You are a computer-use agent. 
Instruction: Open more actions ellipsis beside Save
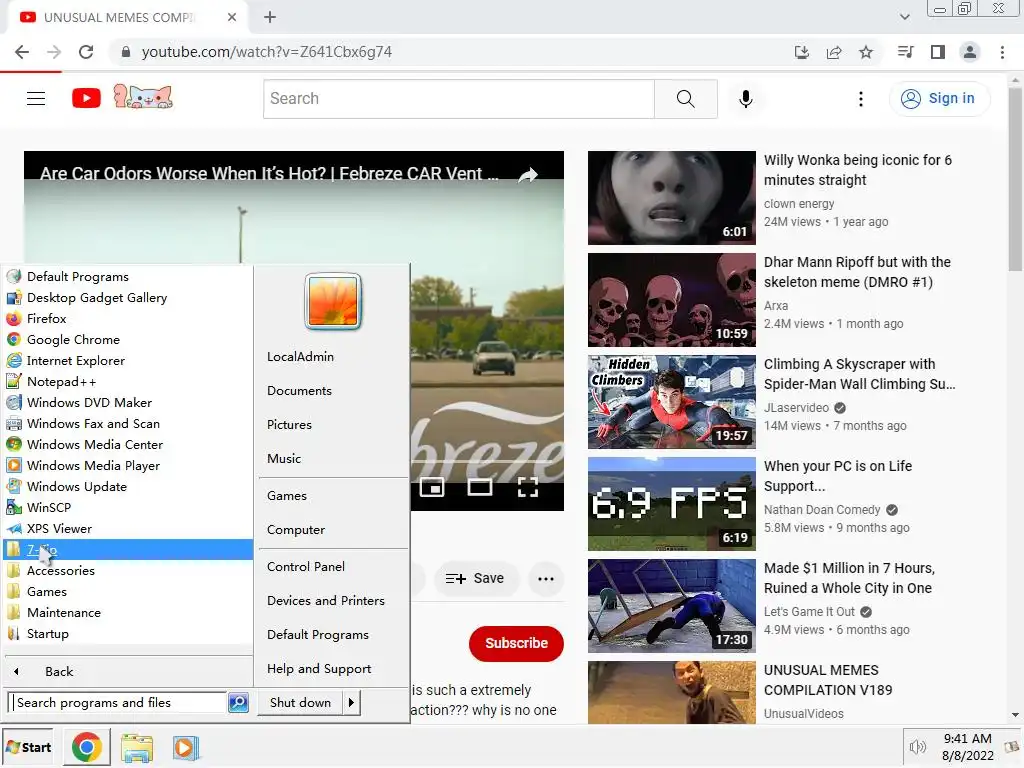click(x=546, y=579)
